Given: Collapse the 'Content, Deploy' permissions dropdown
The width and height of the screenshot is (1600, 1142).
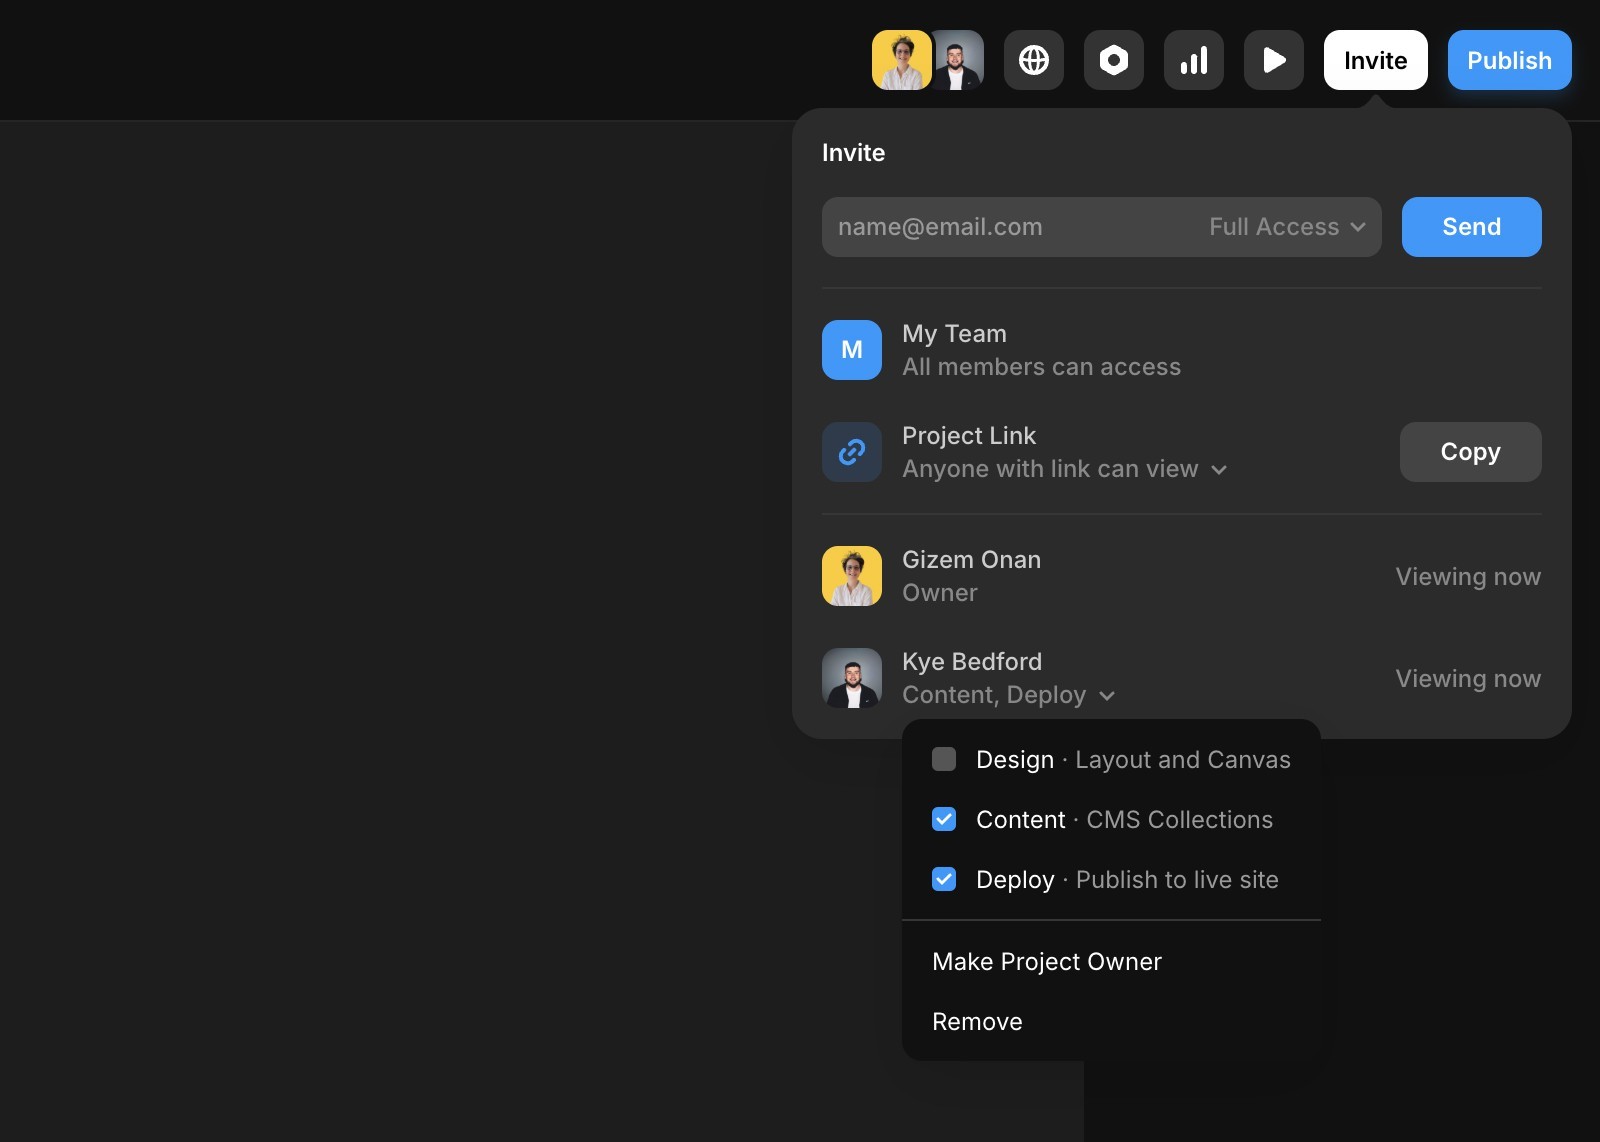Looking at the screenshot, I should point(1008,695).
